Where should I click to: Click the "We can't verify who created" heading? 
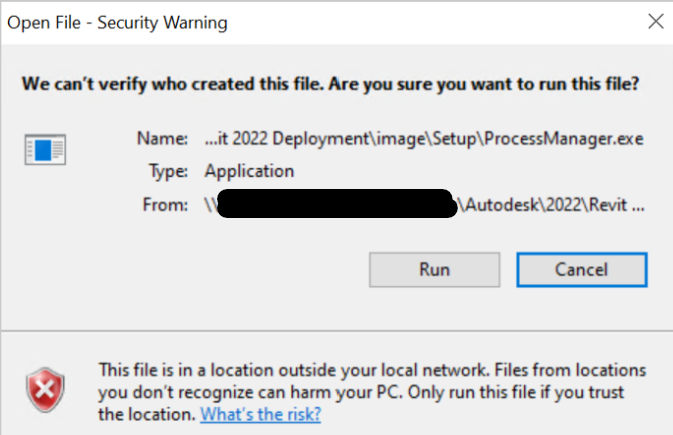pos(179,84)
